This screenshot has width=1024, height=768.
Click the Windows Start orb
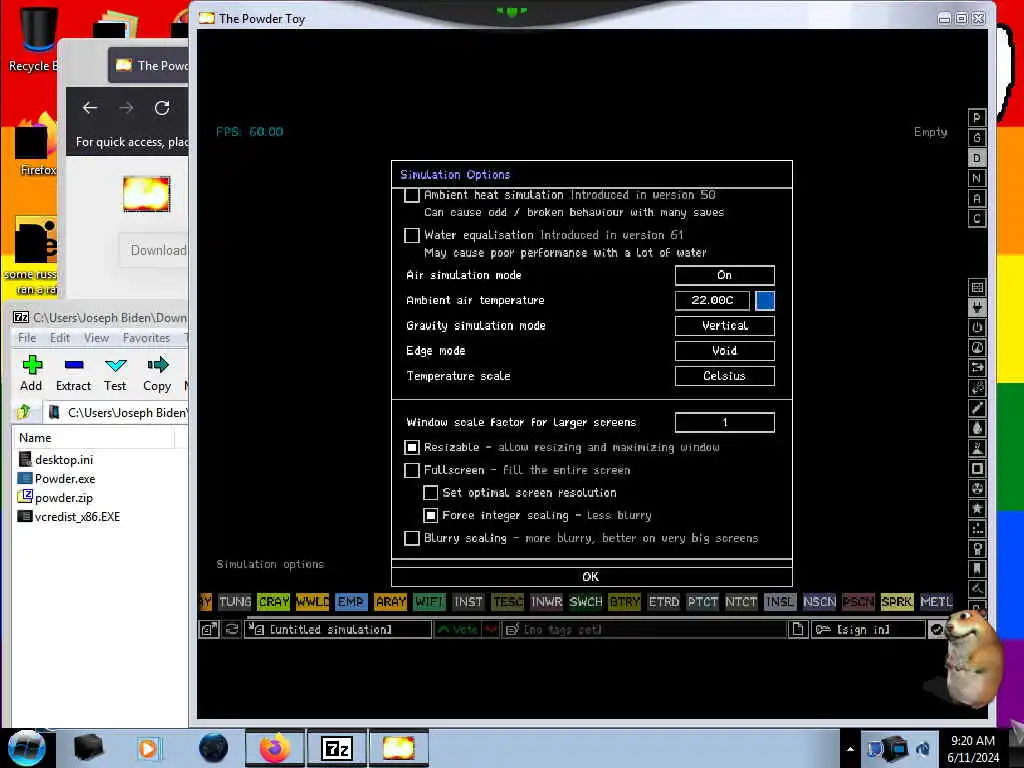(26, 748)
